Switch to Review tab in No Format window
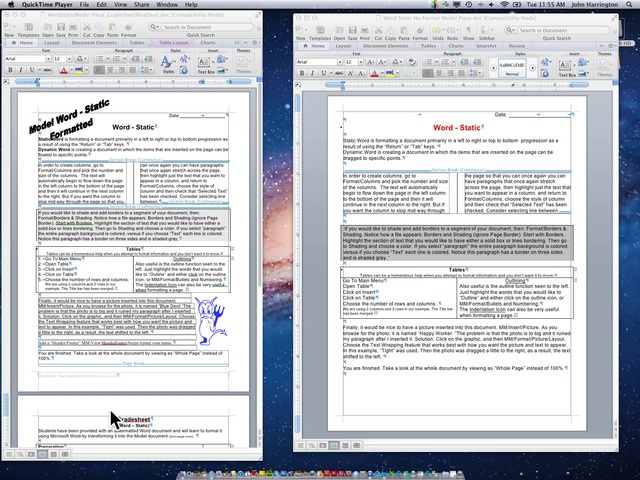The width and height of the screenshot is (640, 480). [x=516, y=46]
